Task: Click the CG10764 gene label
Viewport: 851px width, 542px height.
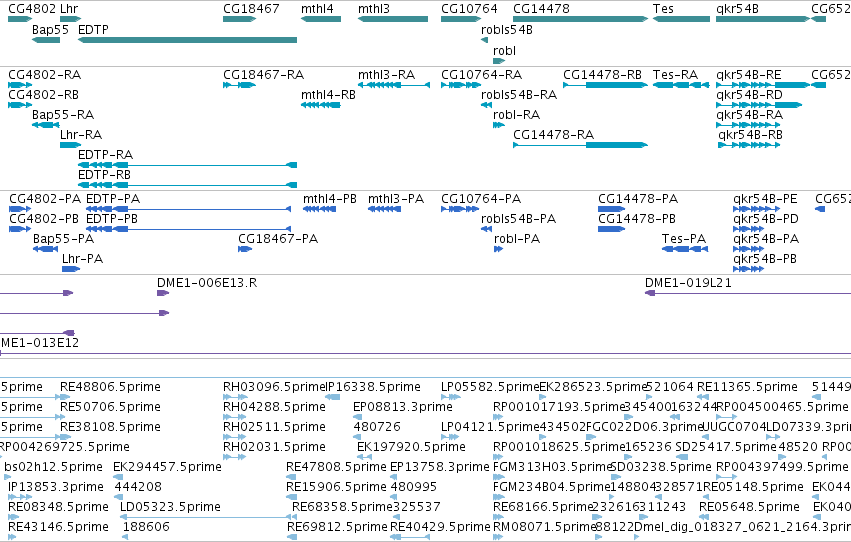Action: pyautogui.click(x=469, y=9)
